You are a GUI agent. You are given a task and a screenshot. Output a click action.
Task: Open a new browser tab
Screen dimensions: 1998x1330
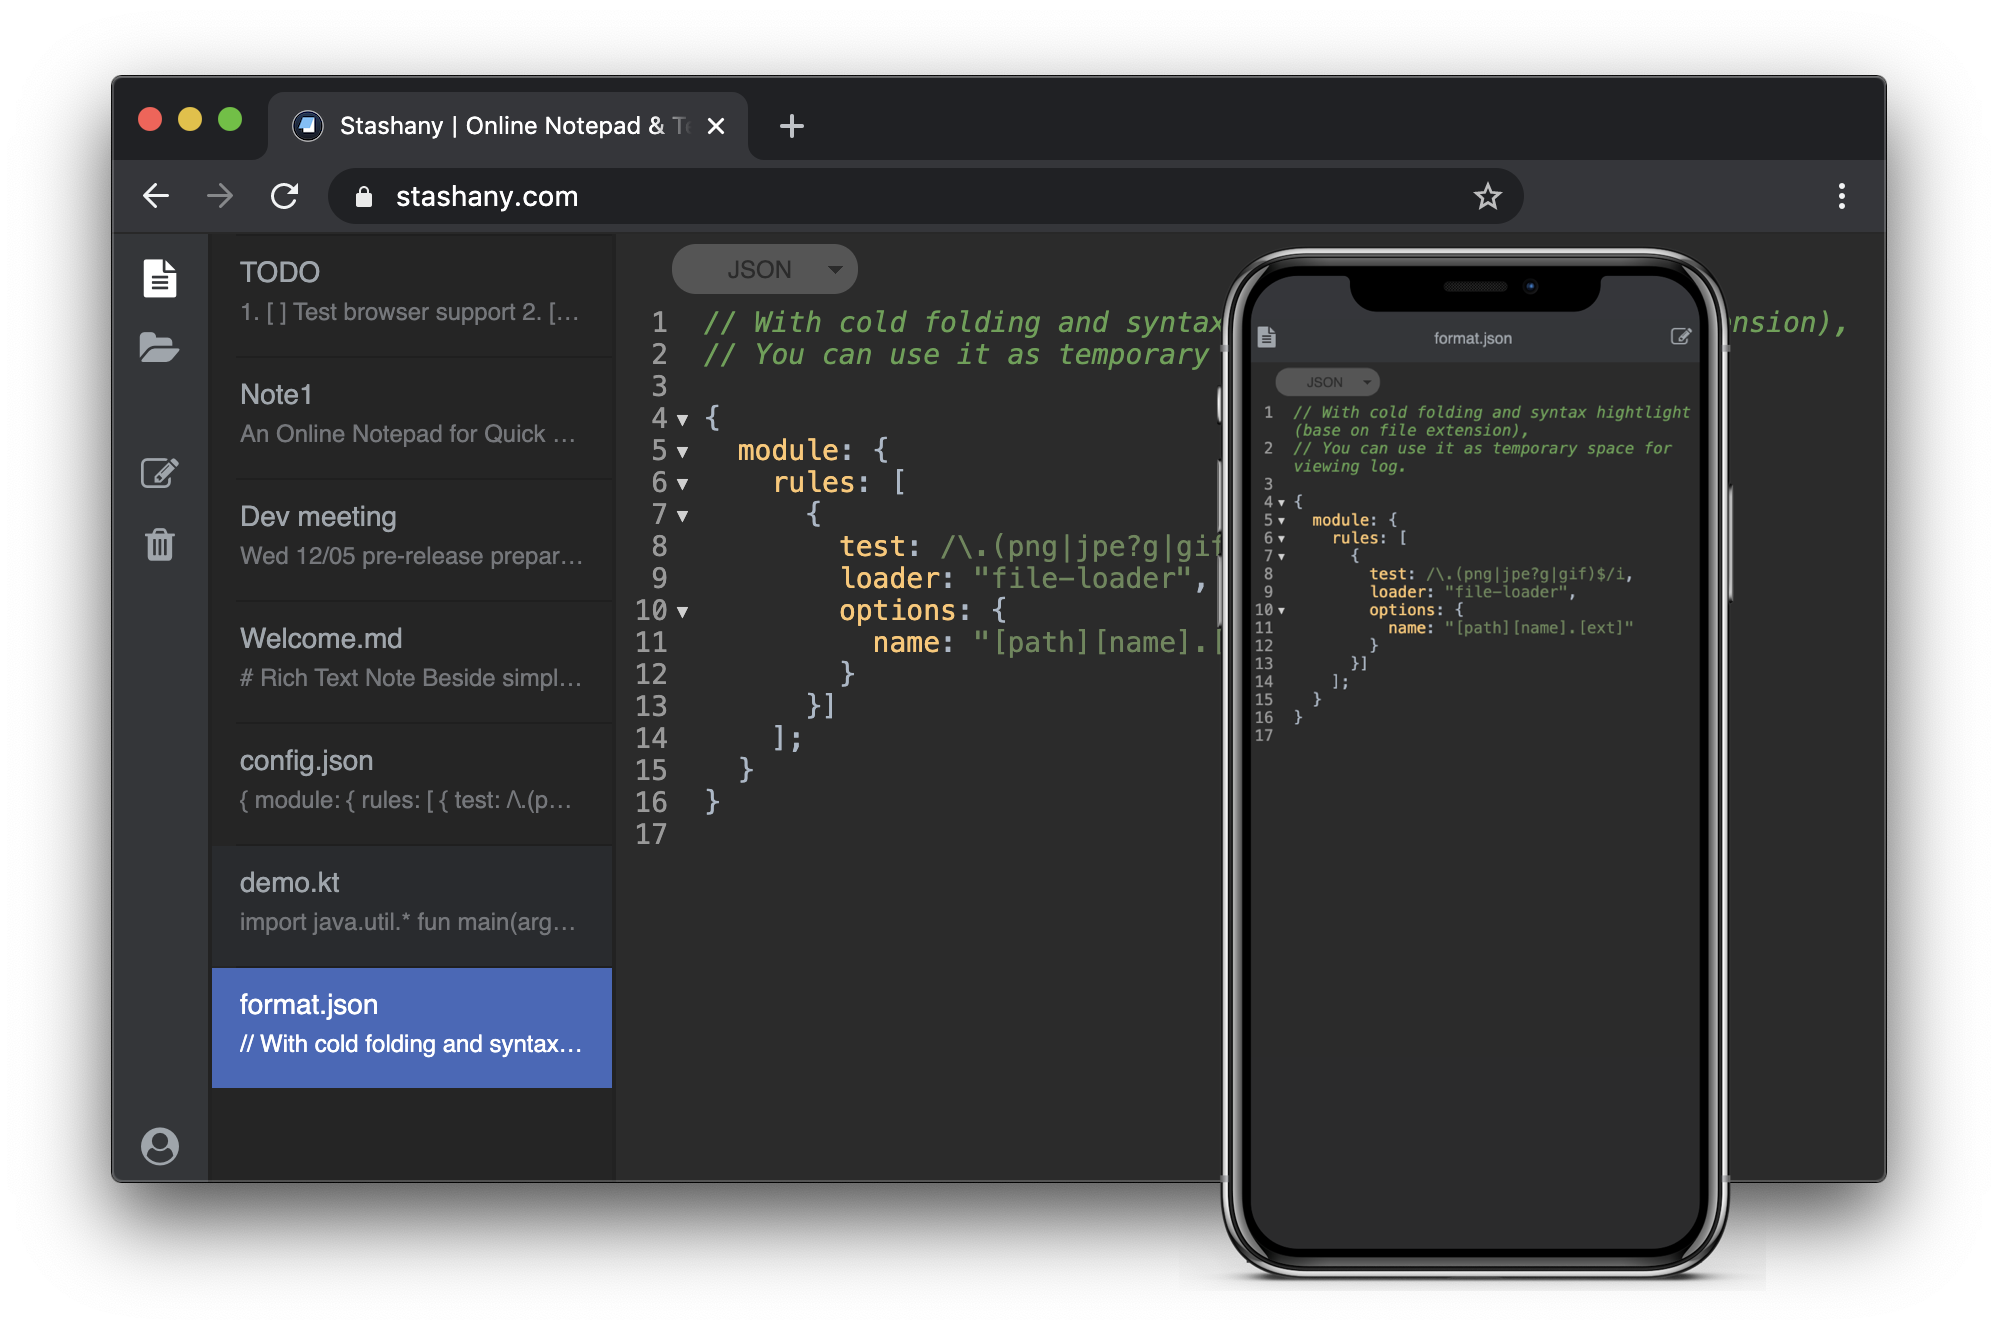tap(791, 126)
